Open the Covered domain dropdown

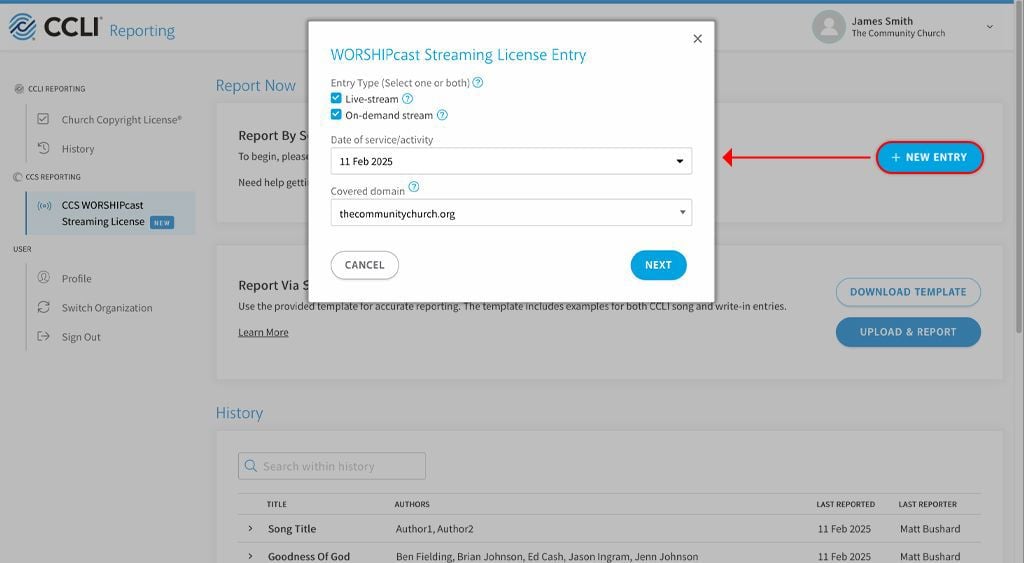[x=511, y=213]
